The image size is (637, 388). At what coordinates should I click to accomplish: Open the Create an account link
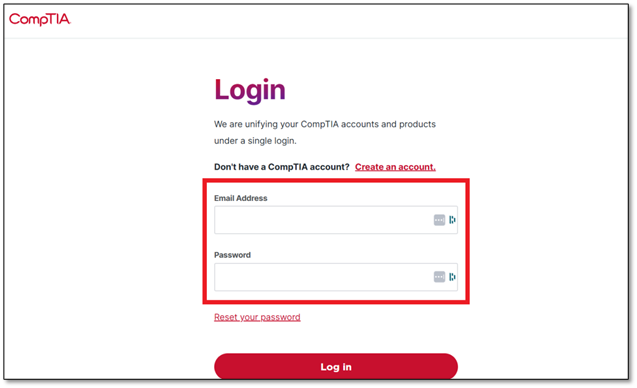[x=395, y=167]
